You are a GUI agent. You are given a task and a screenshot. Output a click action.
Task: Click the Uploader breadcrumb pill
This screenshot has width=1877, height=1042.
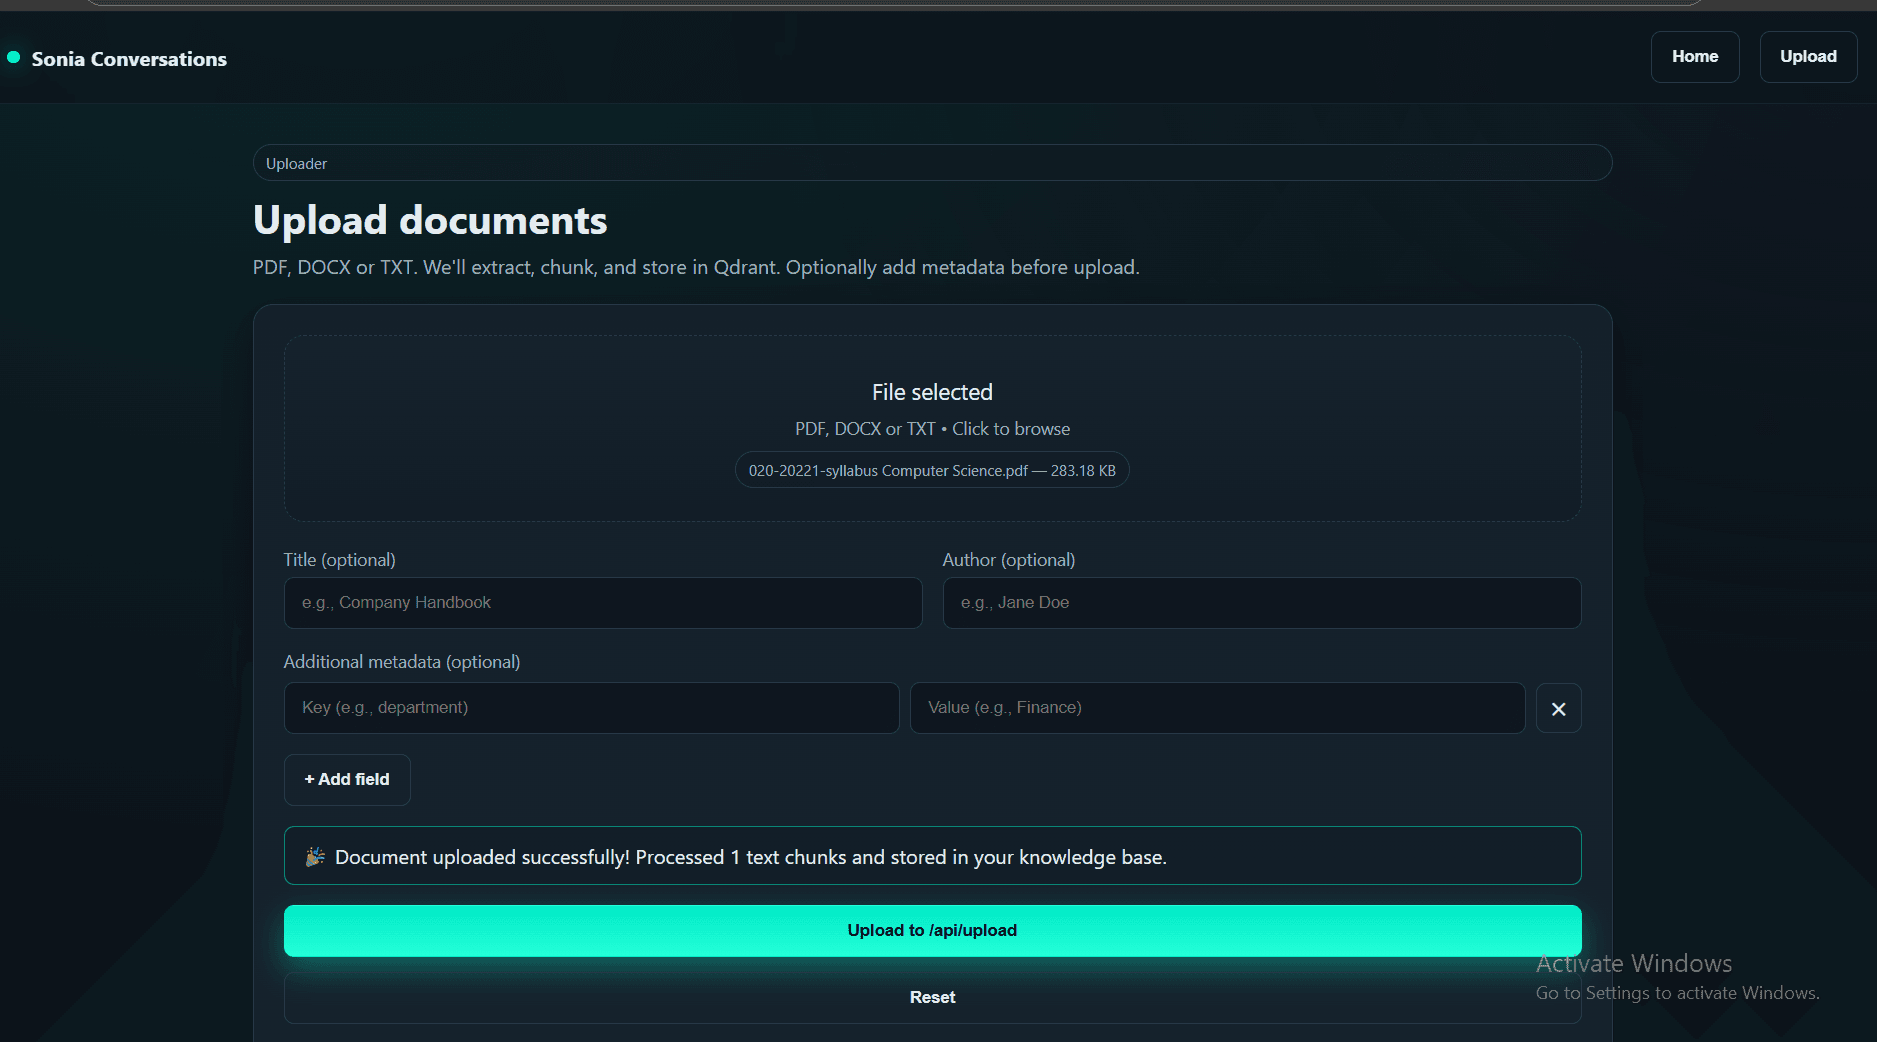(932, 163)
